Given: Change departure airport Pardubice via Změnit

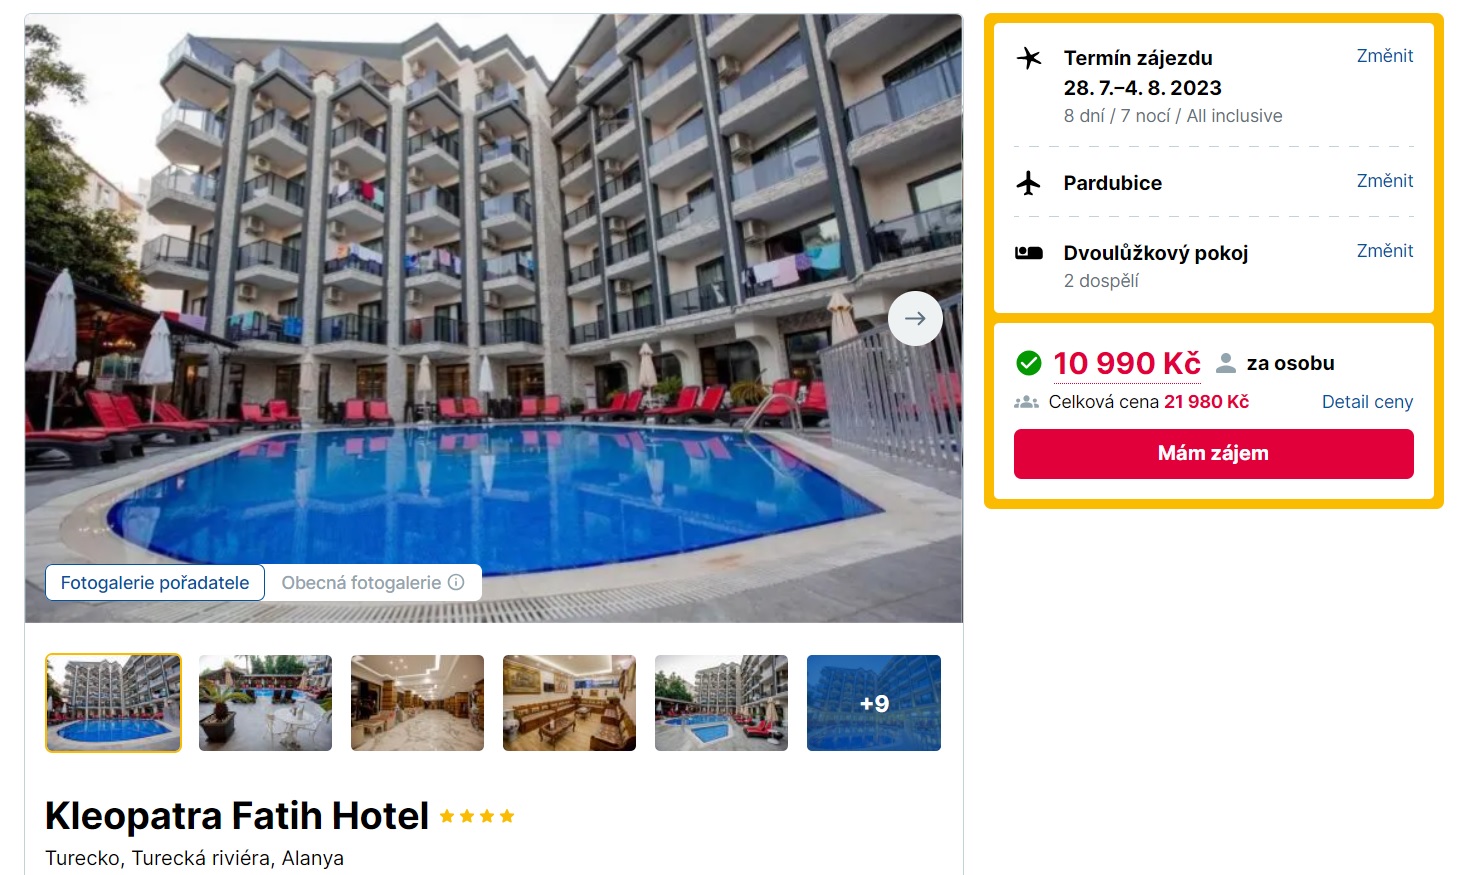Looking at the screenshot, I should tap(1385, 181).
